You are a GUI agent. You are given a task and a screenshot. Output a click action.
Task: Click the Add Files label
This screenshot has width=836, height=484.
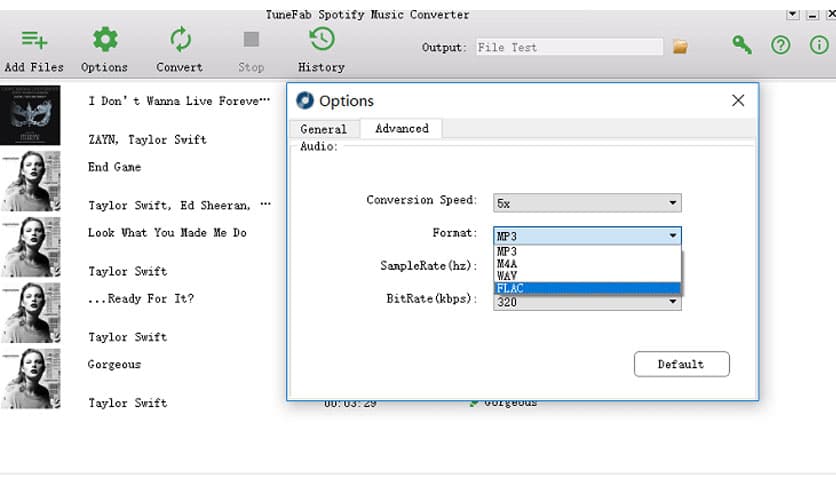34,67
